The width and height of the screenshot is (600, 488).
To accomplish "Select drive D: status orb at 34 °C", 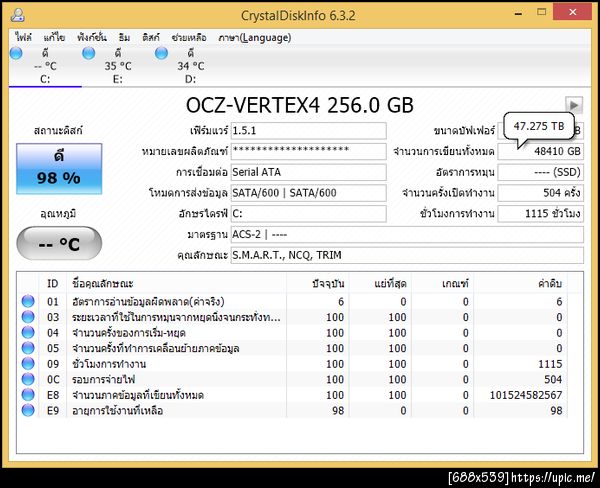I will (161, 53).
